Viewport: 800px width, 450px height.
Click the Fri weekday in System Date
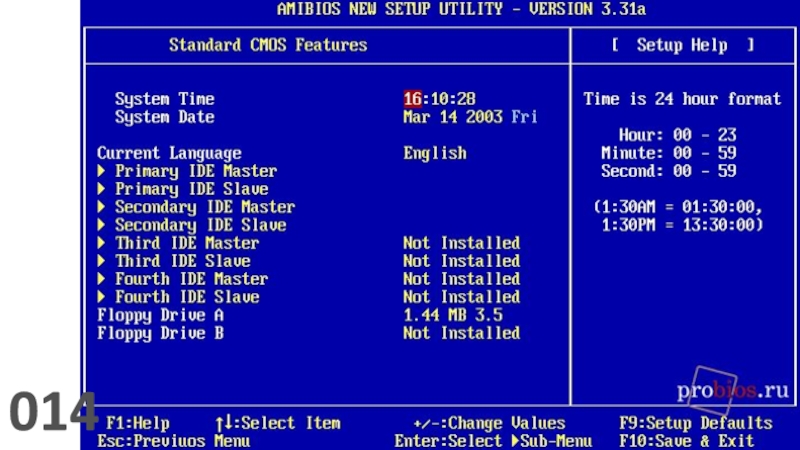coord(524,117)
